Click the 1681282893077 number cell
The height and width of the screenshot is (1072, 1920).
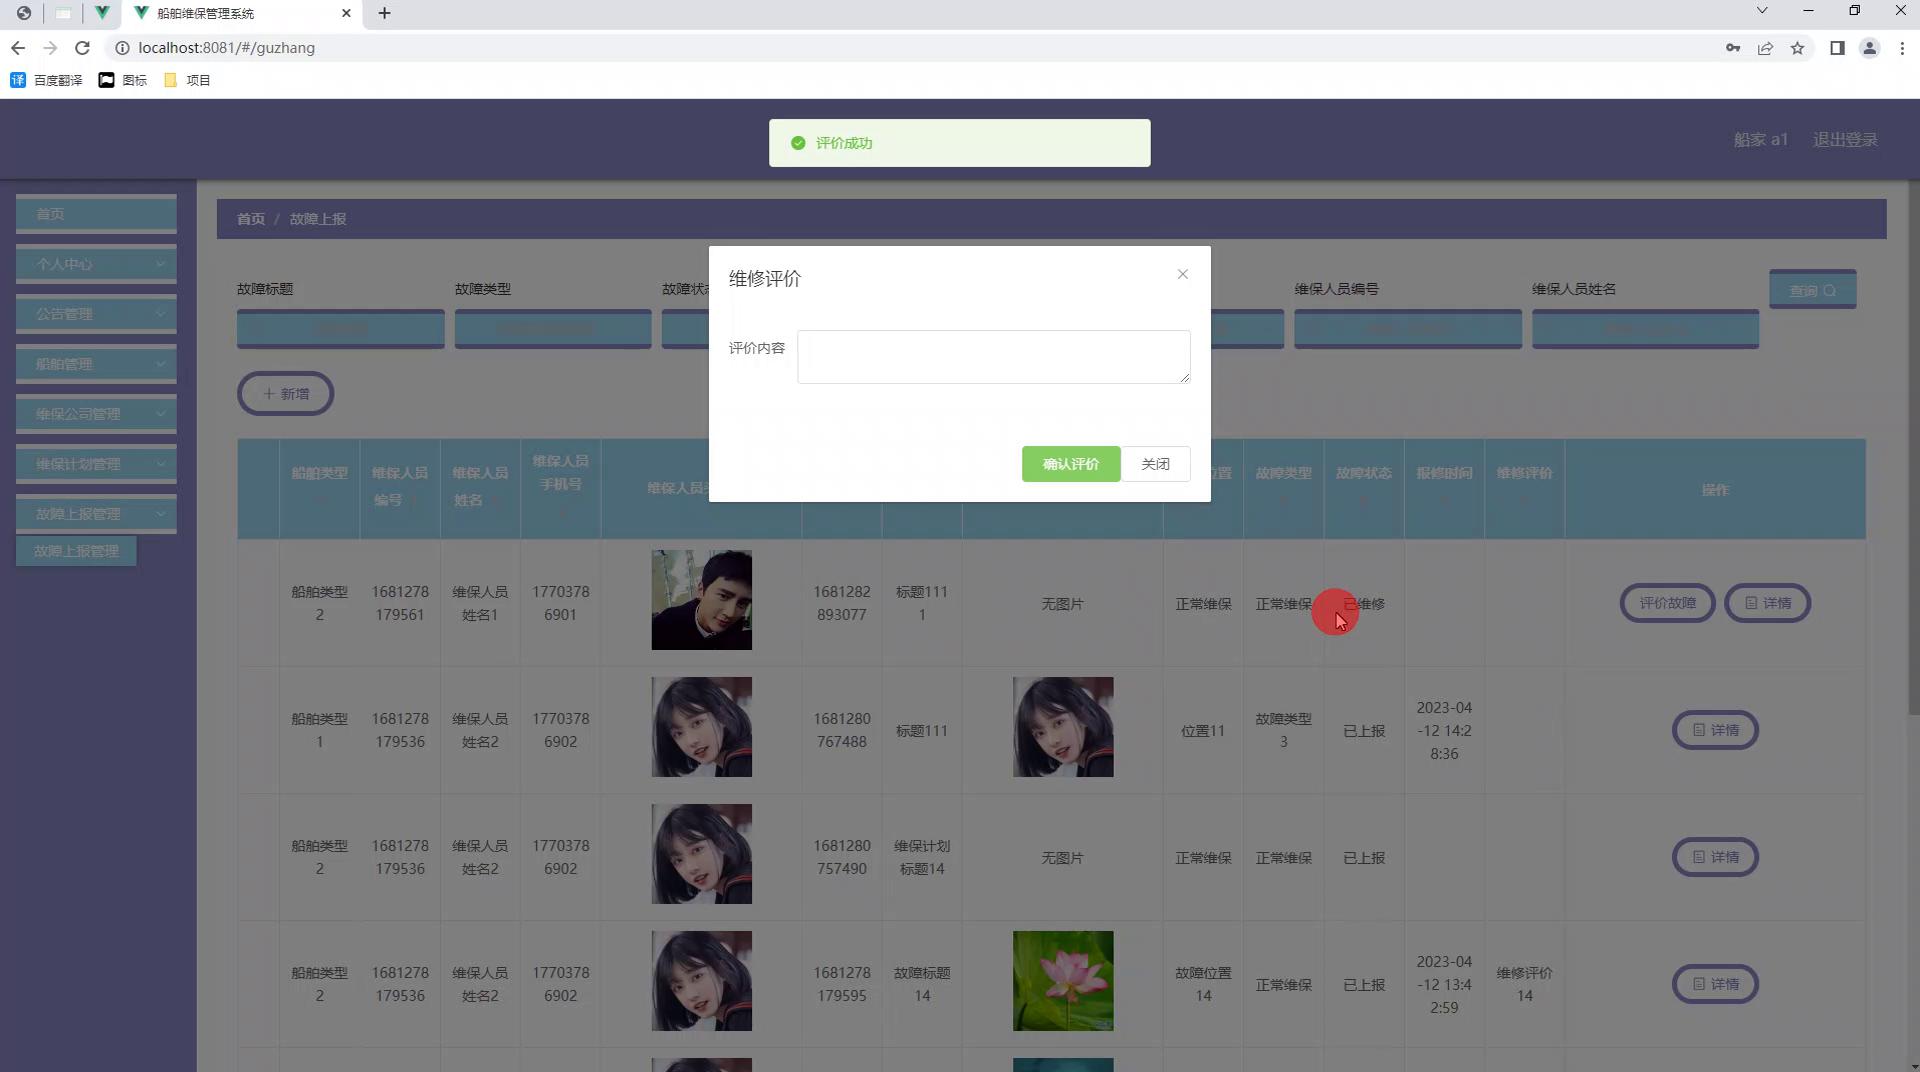(842, 603)
